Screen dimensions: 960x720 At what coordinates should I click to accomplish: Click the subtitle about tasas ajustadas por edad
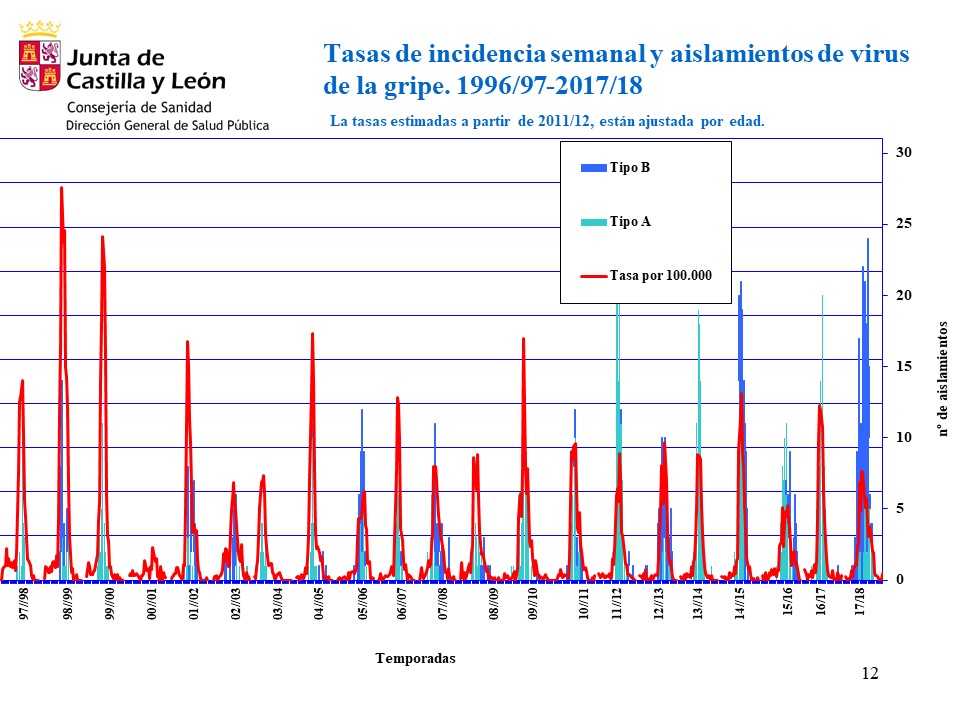tap(547, 122)
